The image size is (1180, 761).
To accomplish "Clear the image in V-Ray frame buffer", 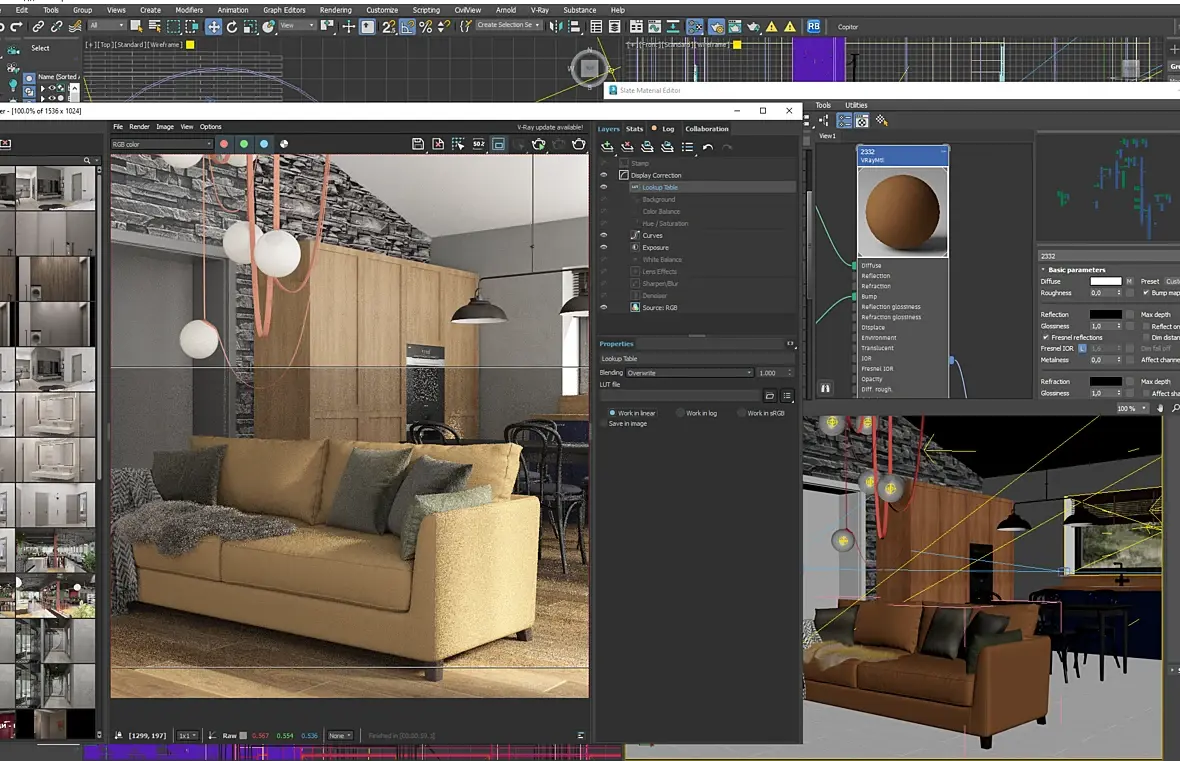I will [x=438, y=144].
